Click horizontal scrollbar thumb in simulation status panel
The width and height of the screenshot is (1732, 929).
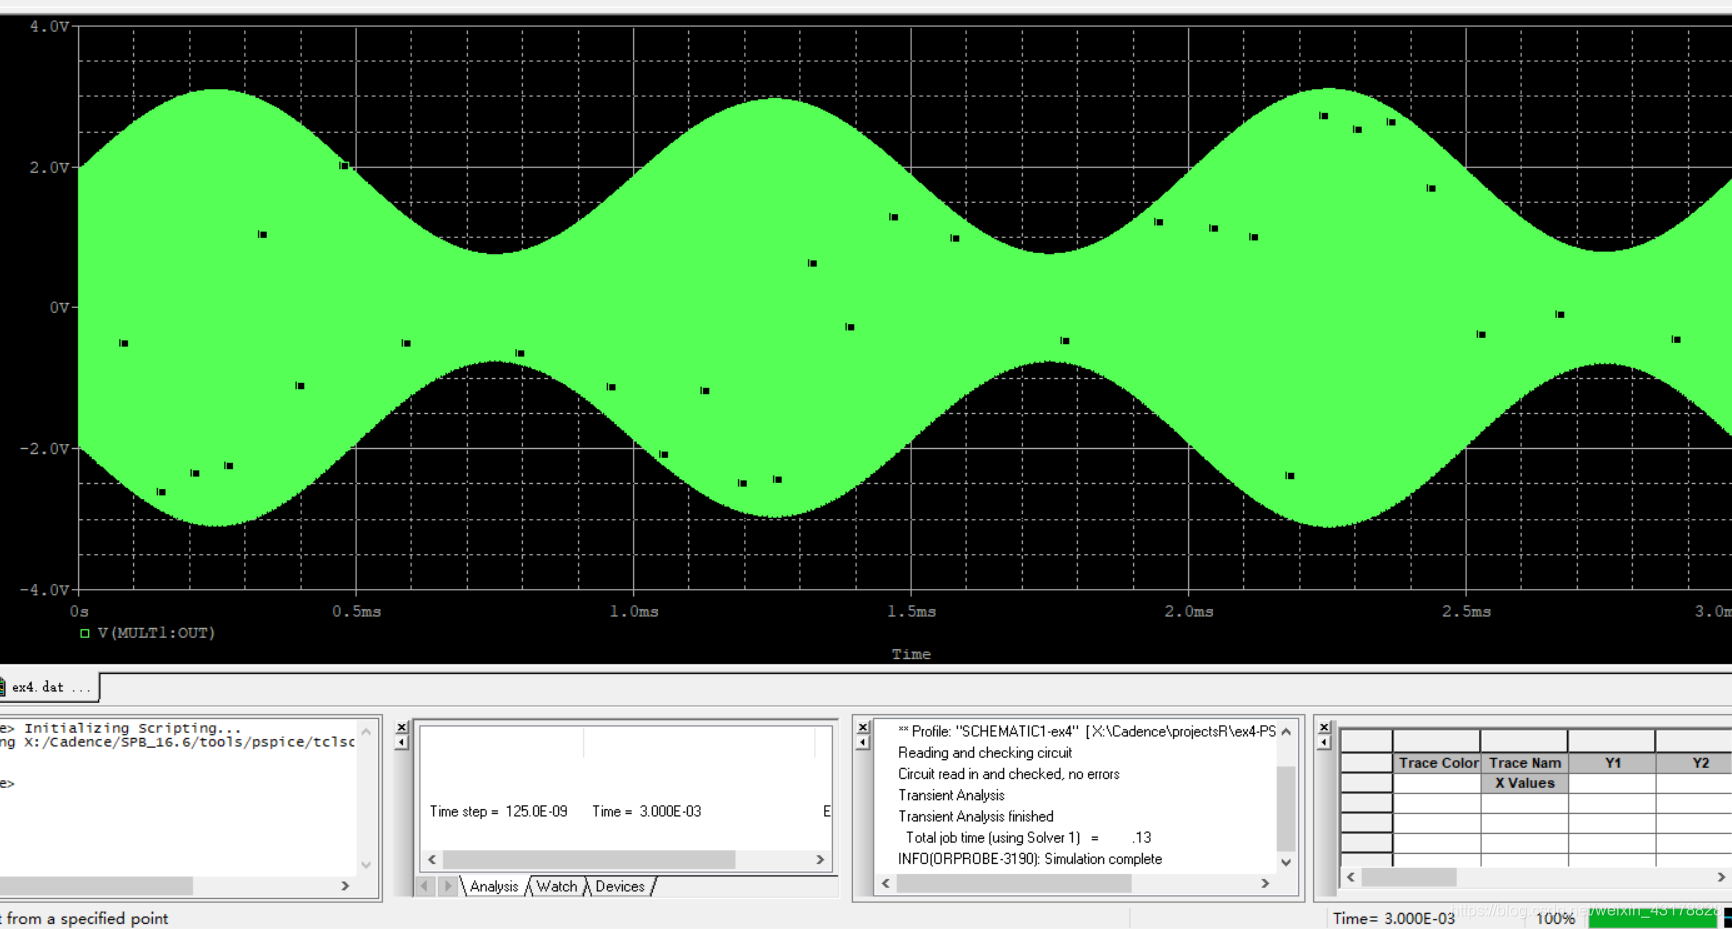tap(589, 860)
